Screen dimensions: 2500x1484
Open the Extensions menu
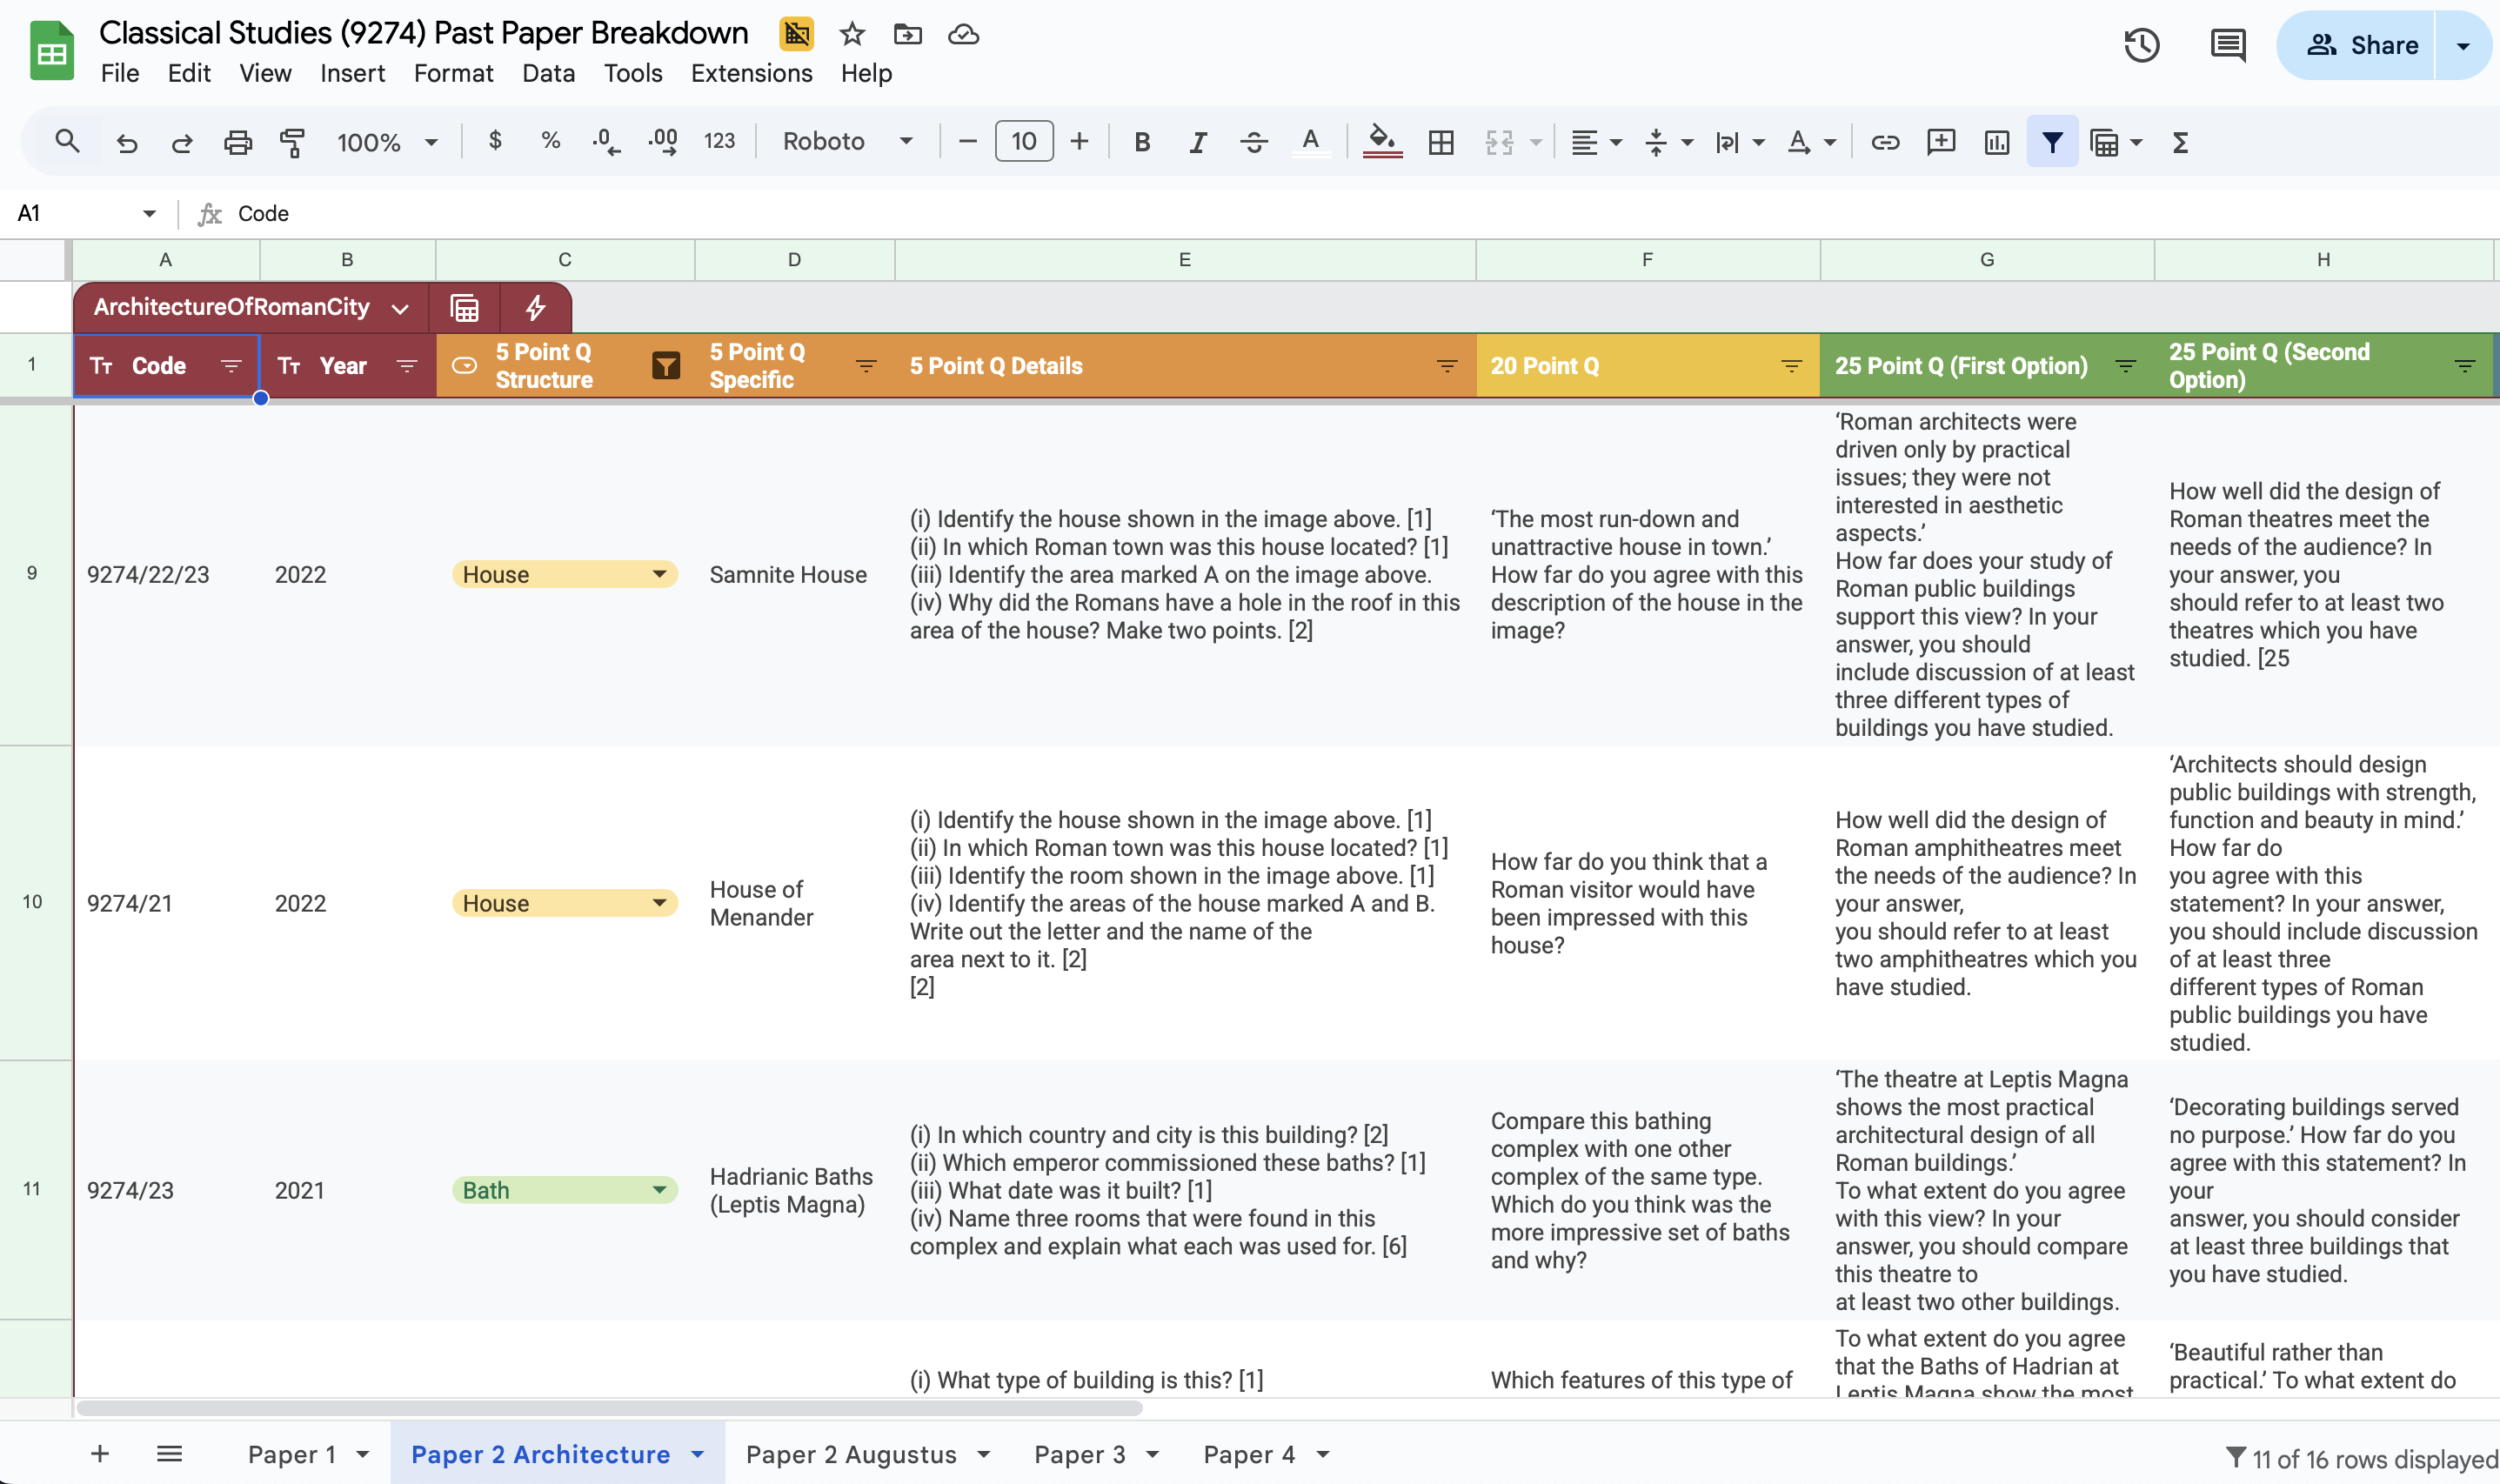pyautogui.click(x=751, y=73)
